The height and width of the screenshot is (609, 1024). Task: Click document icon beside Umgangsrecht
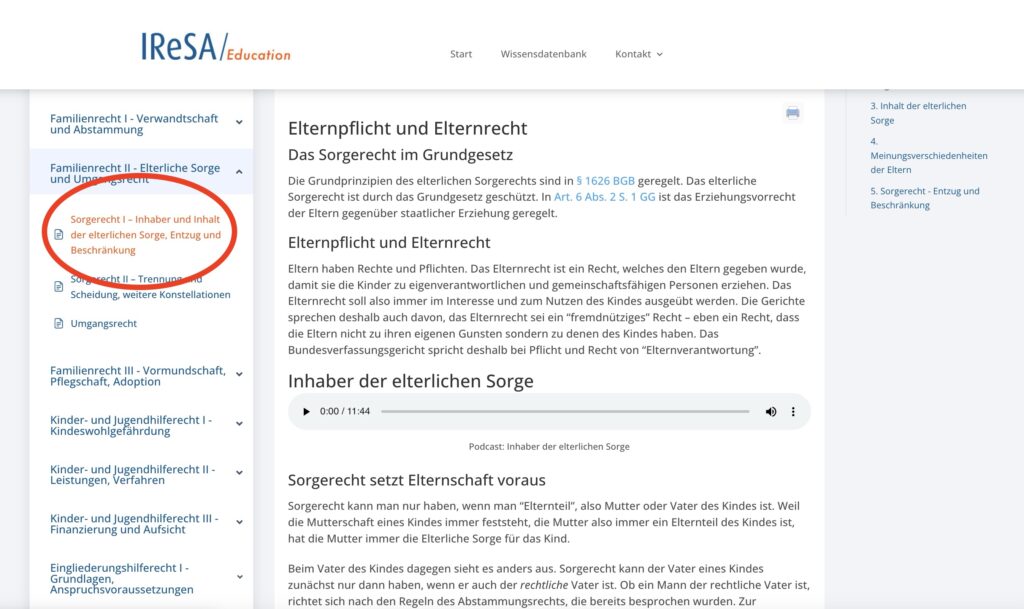58,324
